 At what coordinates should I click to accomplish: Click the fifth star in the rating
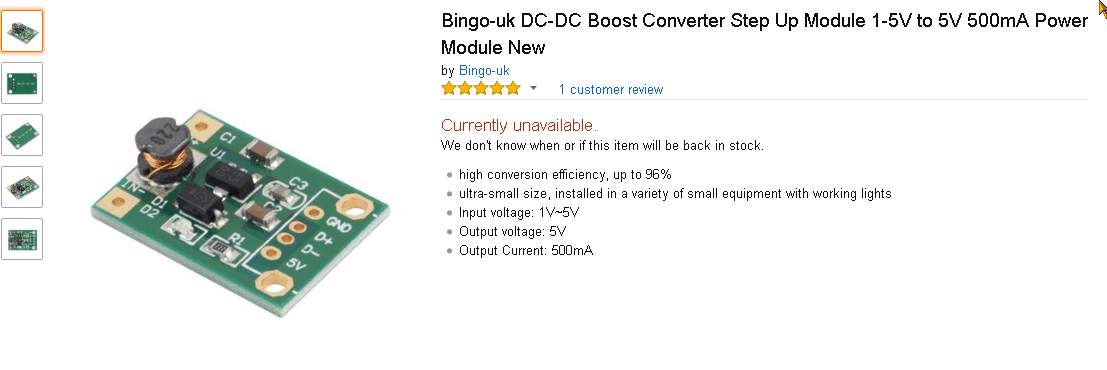(x=513, y=89)
